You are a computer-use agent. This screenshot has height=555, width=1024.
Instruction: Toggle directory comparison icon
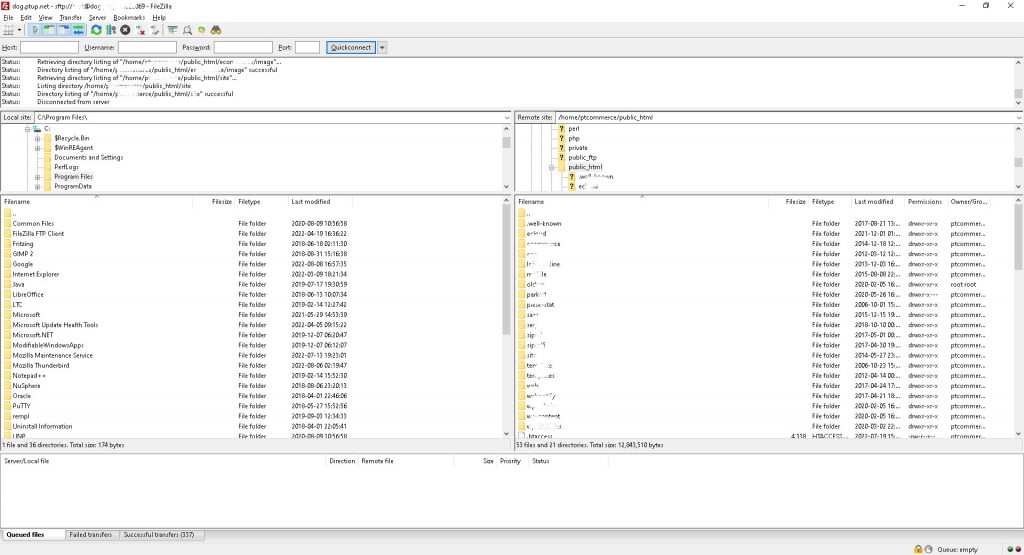pos(187,30)
